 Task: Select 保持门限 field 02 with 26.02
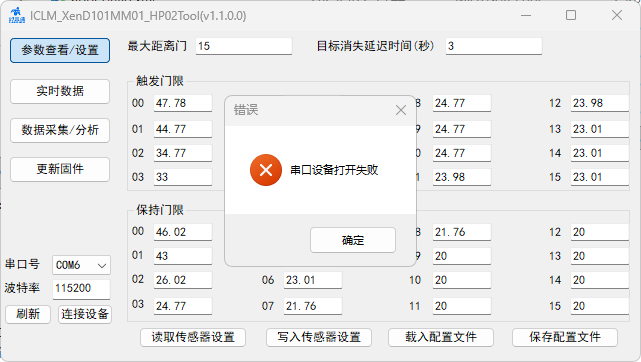pos(183,280)
